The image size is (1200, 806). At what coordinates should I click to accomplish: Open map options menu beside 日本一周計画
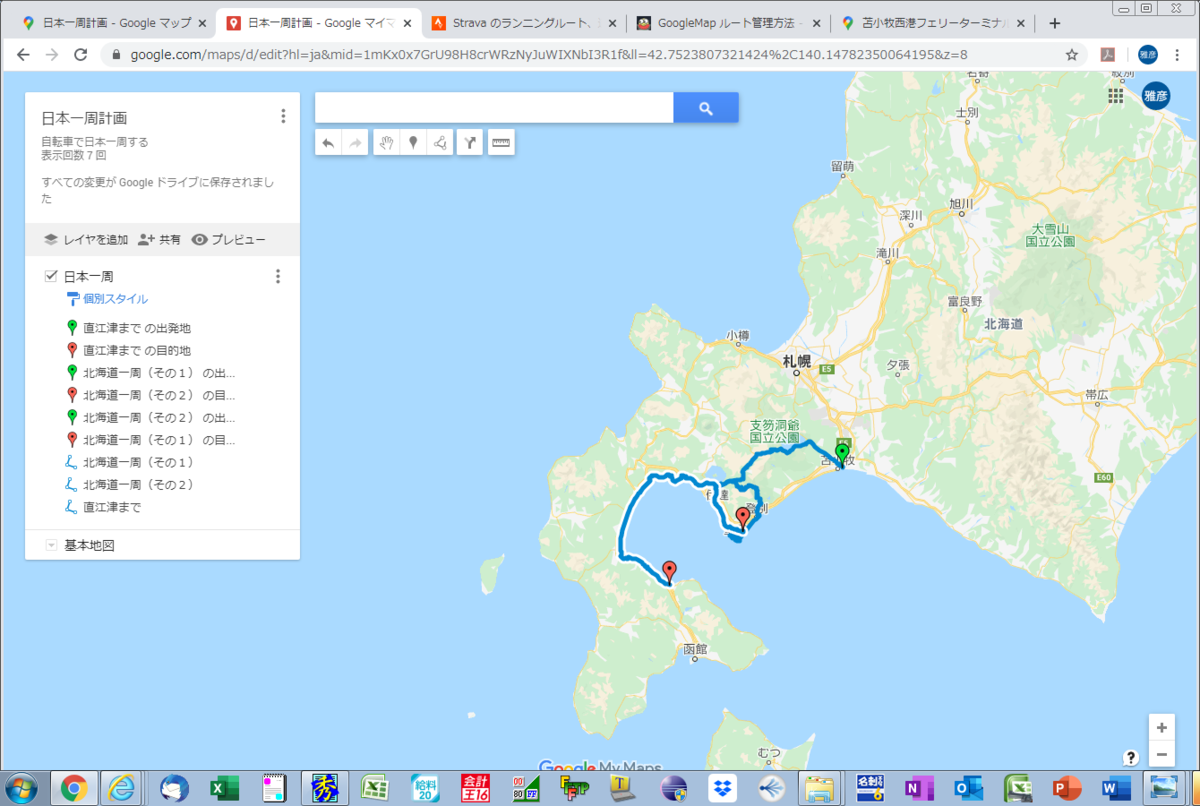(x=283, y=117)
